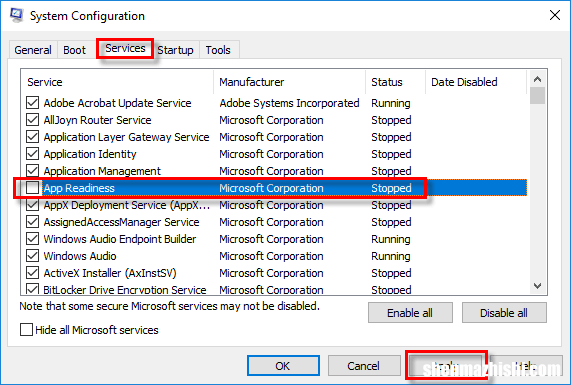This screenshot has height=385, width=571.
Task: Open the Boot tab
Action: 74,50
